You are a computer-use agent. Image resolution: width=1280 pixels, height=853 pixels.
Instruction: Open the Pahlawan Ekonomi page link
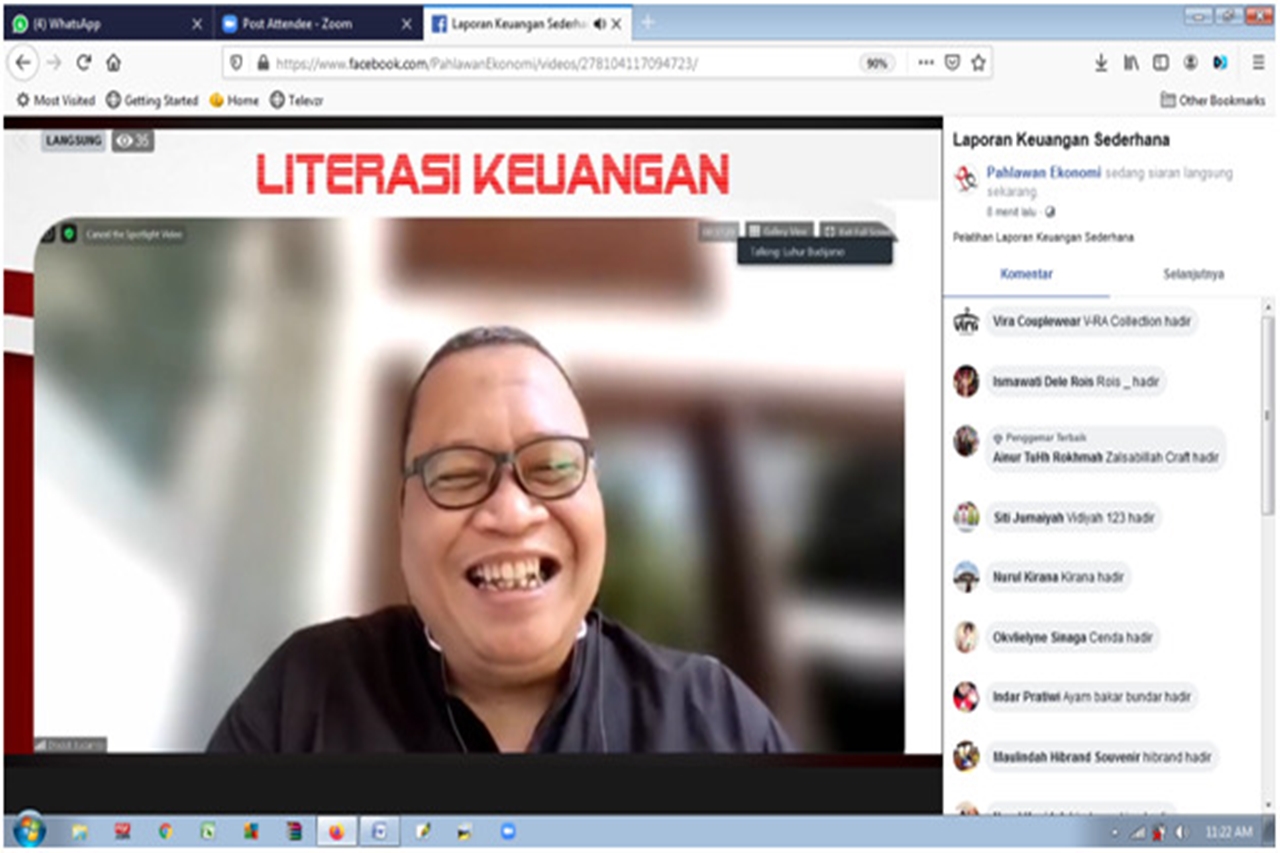tap(1044, 172)
